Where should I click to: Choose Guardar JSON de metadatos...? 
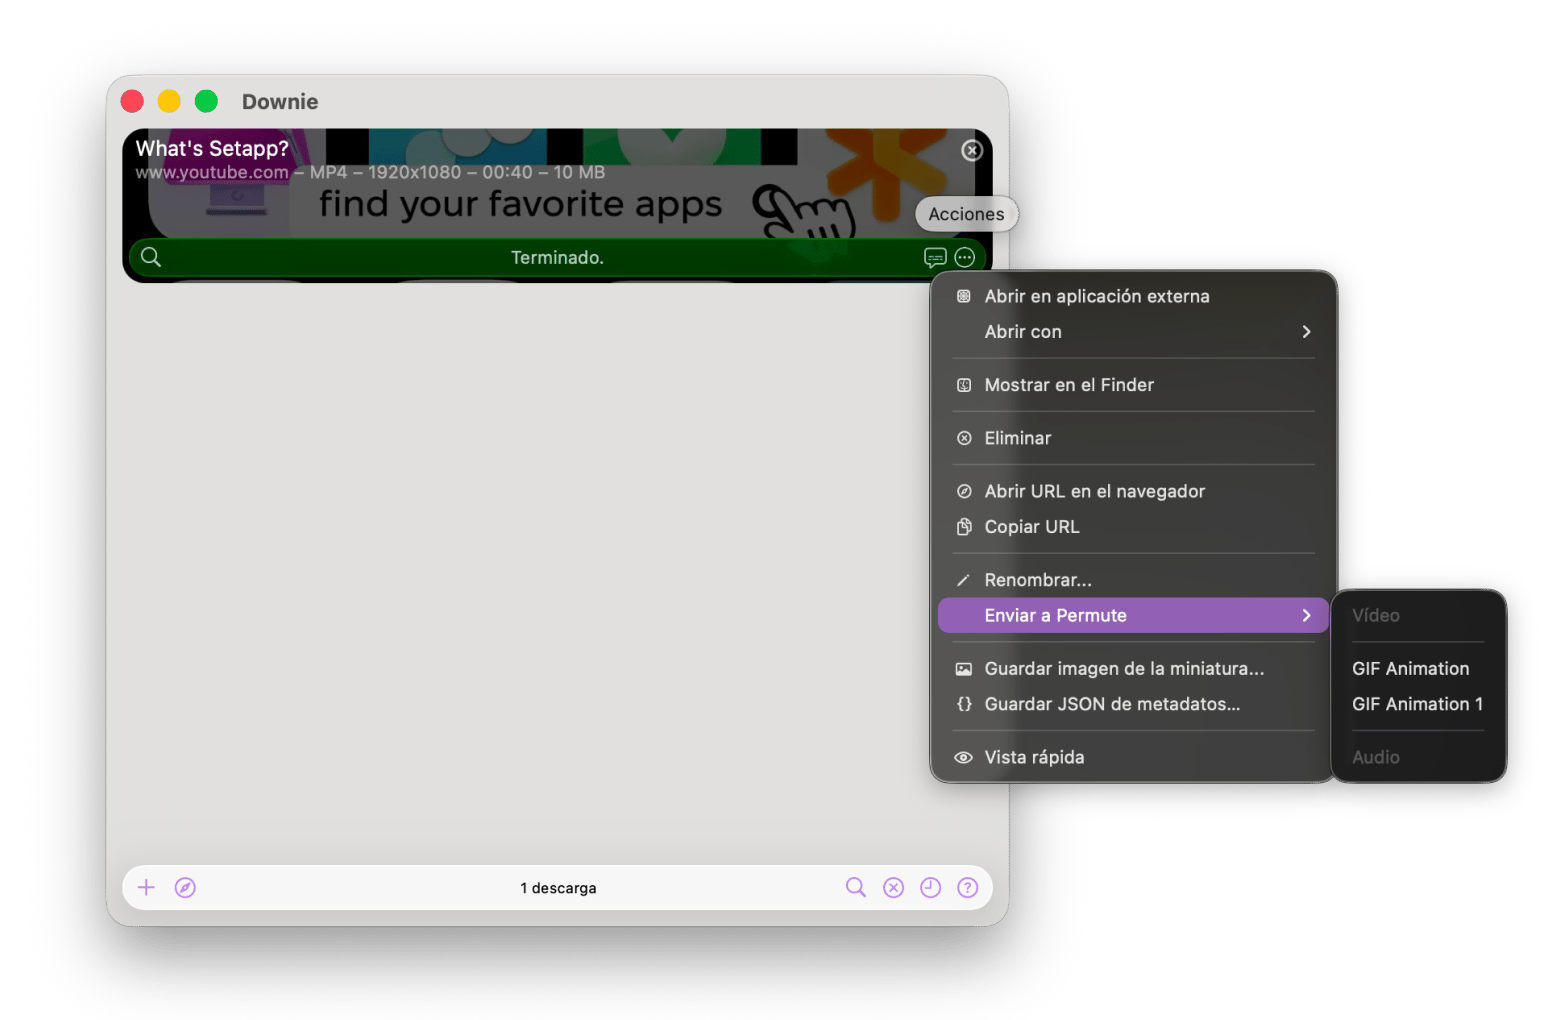click(1133, 704)
